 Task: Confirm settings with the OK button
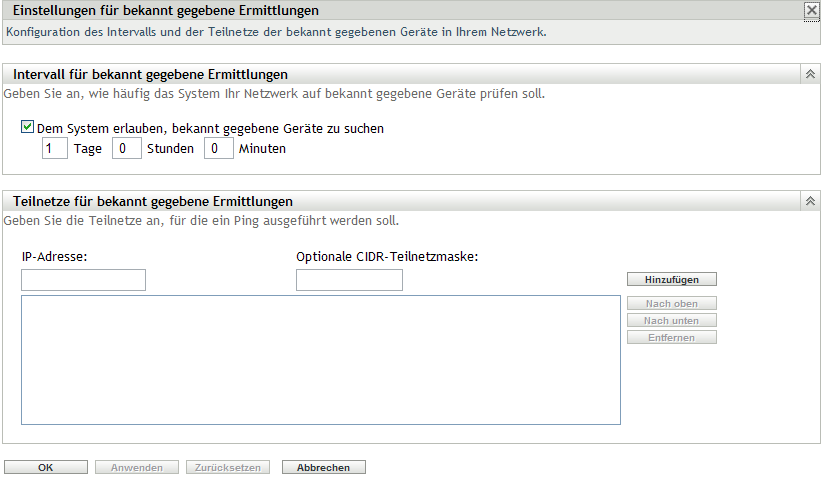(46, 467)
